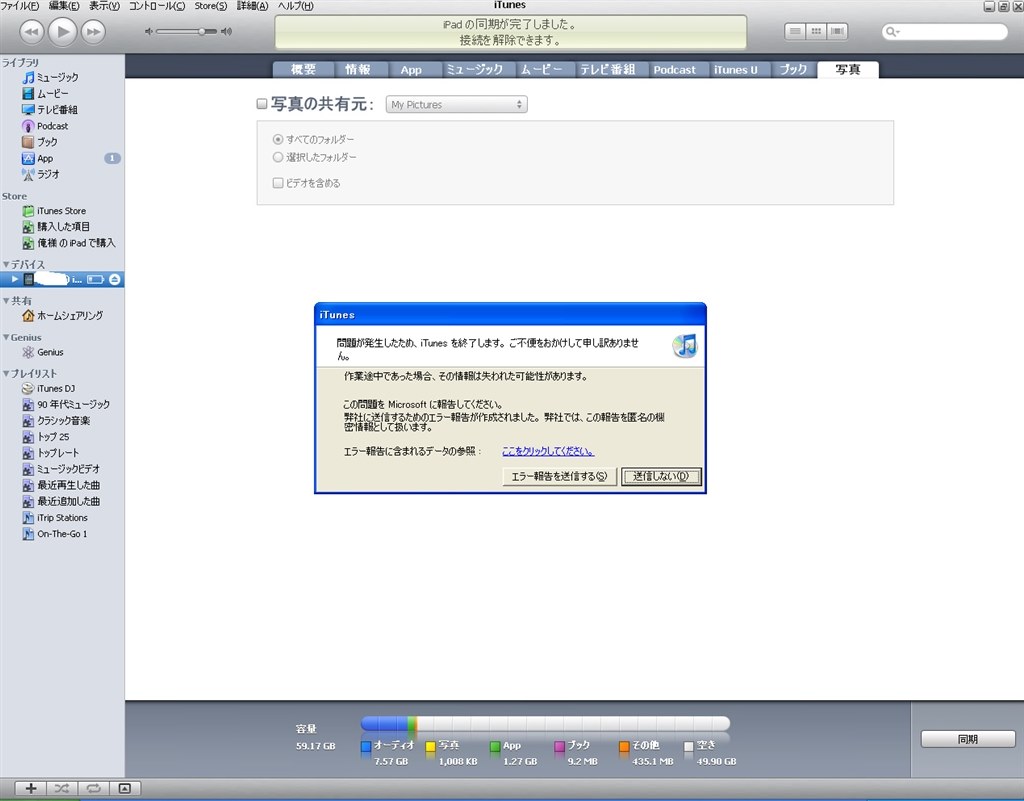Switch to Cover Flow view icon

(x=837, y=31)
